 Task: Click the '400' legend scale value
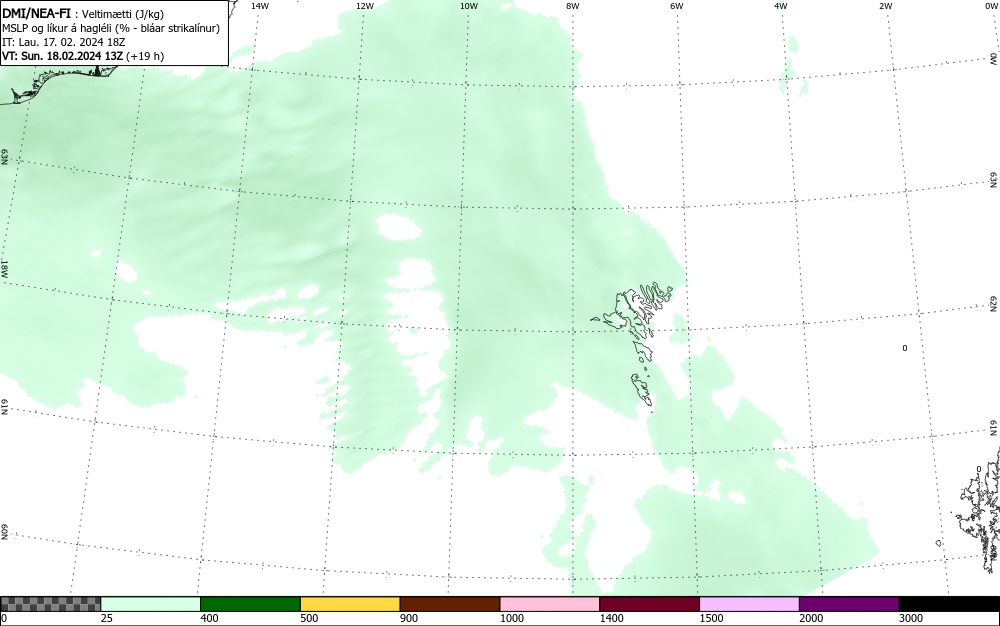tap(209, 618)
